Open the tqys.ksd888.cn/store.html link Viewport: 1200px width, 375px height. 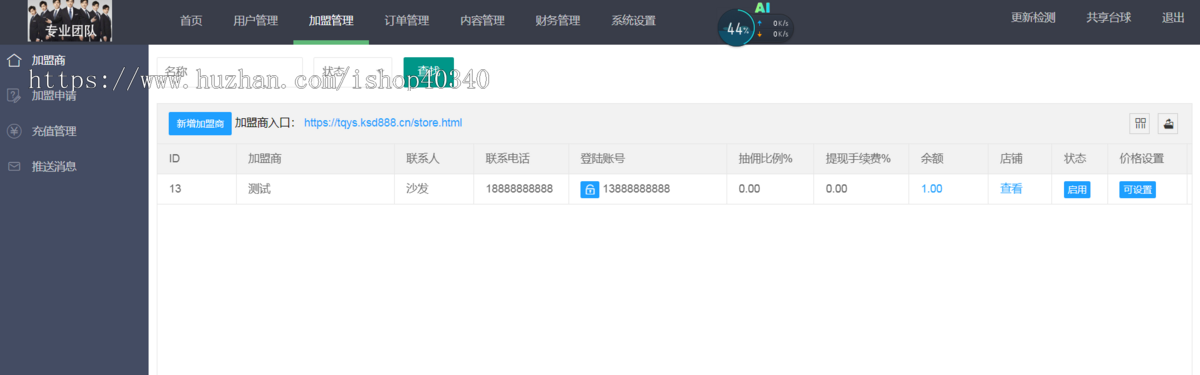coord(383,123)
